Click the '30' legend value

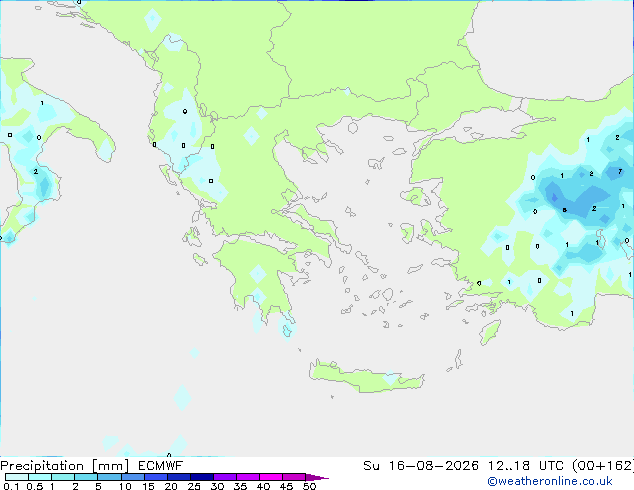click(217, 486)
